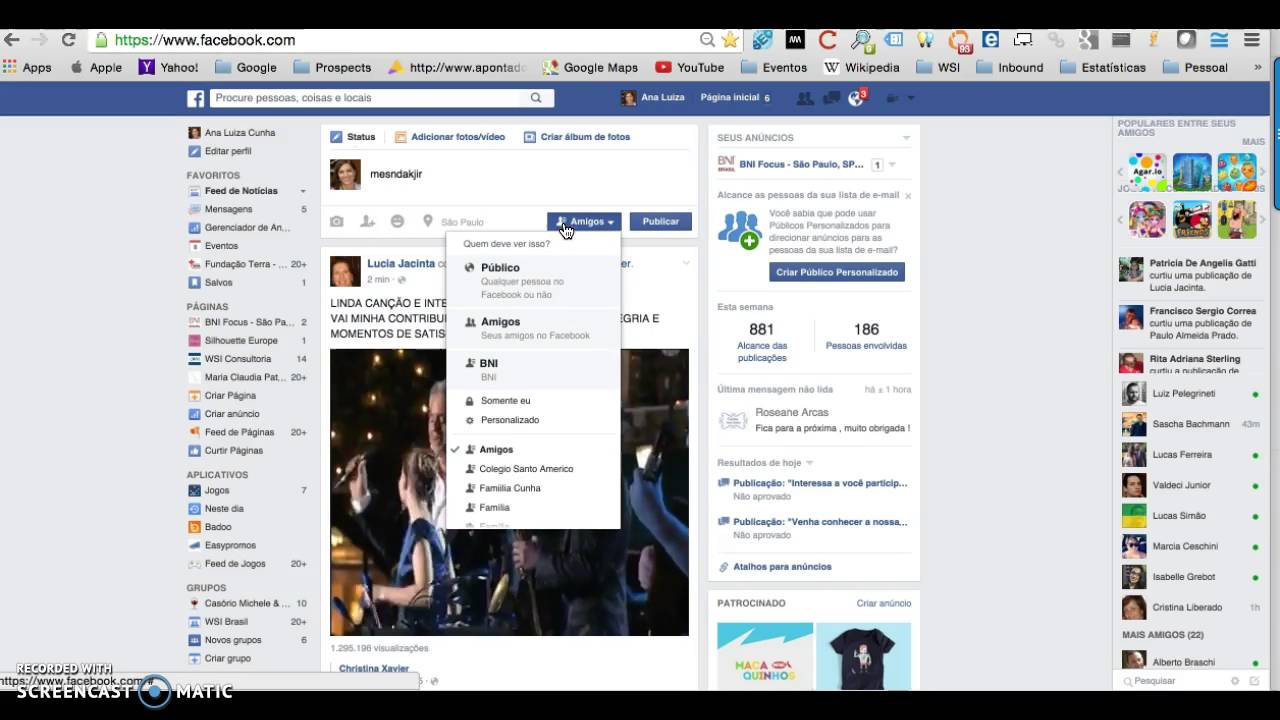
Task: Expand the Seus Anúncios panel arrow
Action: pos(906,138)
